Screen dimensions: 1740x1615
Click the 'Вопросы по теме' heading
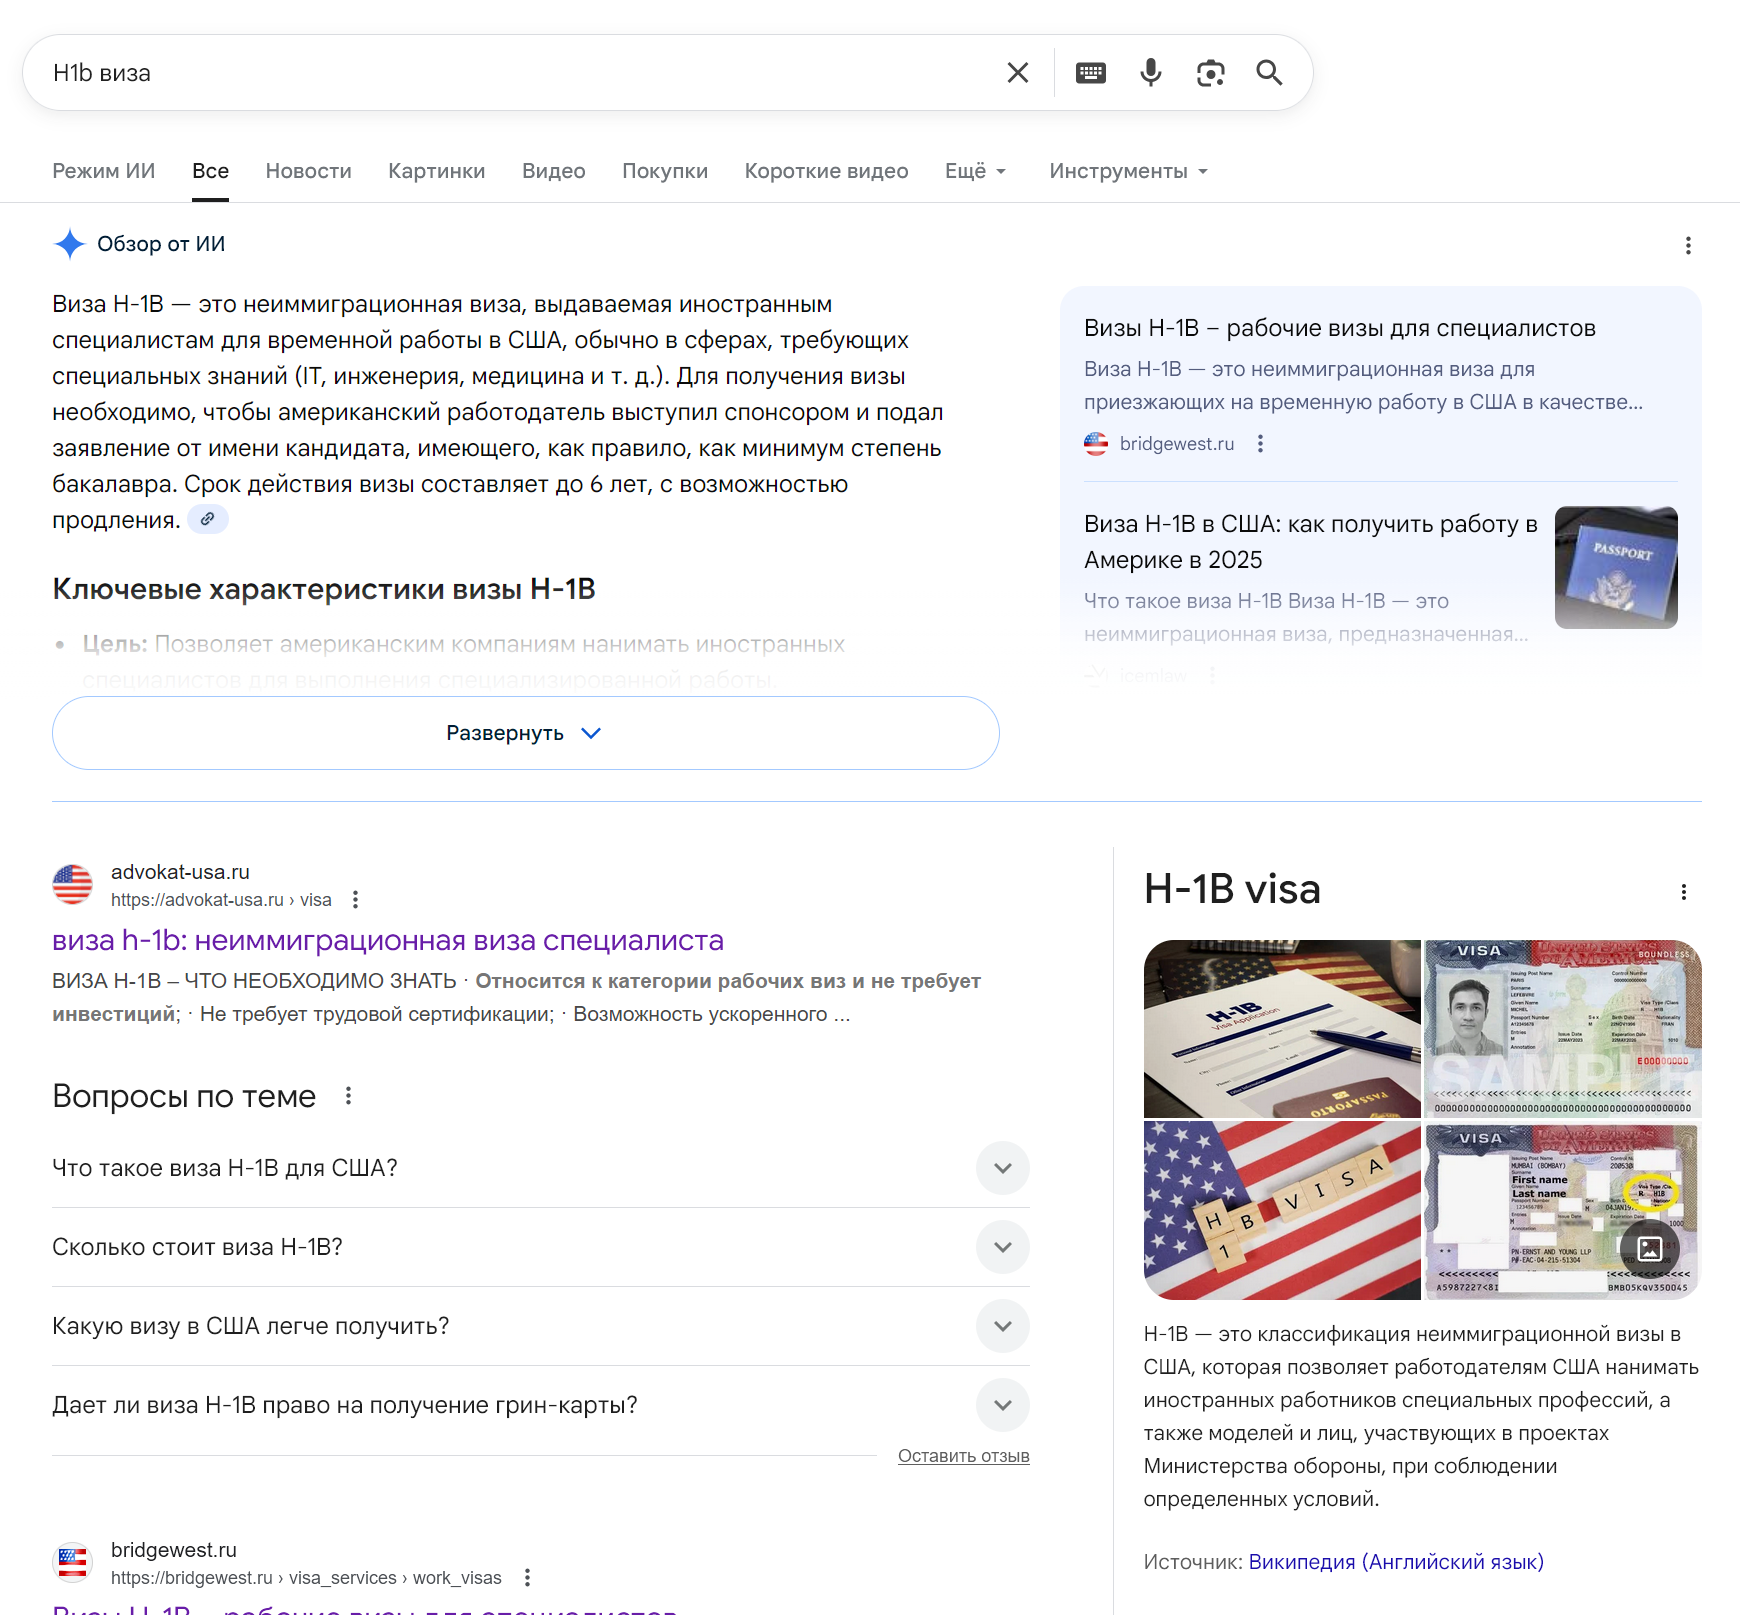tap(184, 1096)
